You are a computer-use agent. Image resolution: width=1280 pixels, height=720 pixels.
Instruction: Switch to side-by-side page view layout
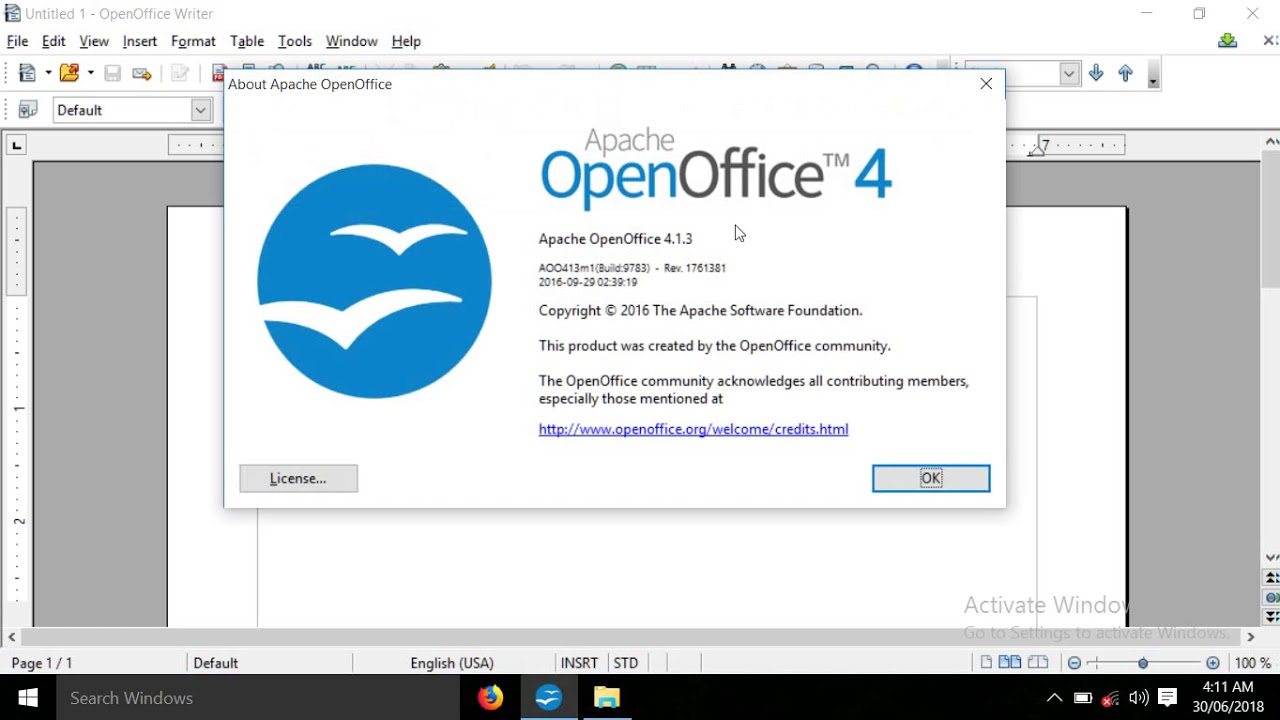(x=1010, y=662)
